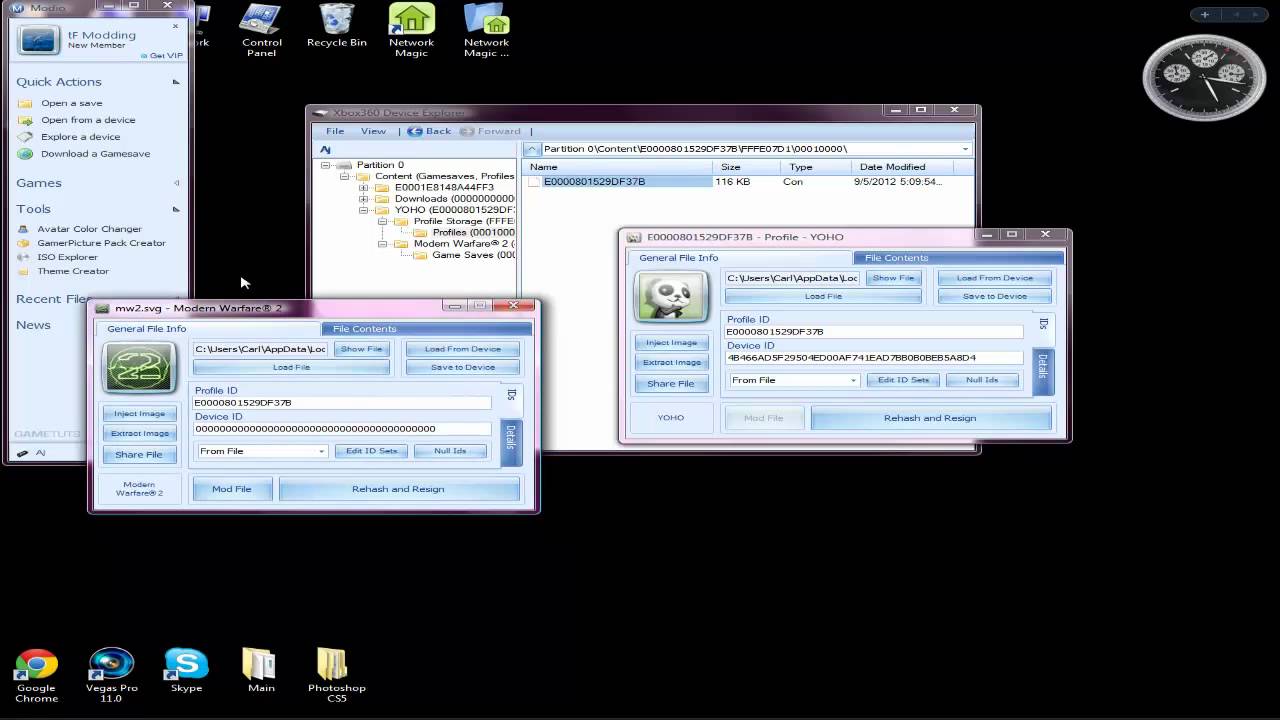
Task: Select the Modern Warfare 2 folder in tree
Action: pyautogui.click(x=455, y=243)
